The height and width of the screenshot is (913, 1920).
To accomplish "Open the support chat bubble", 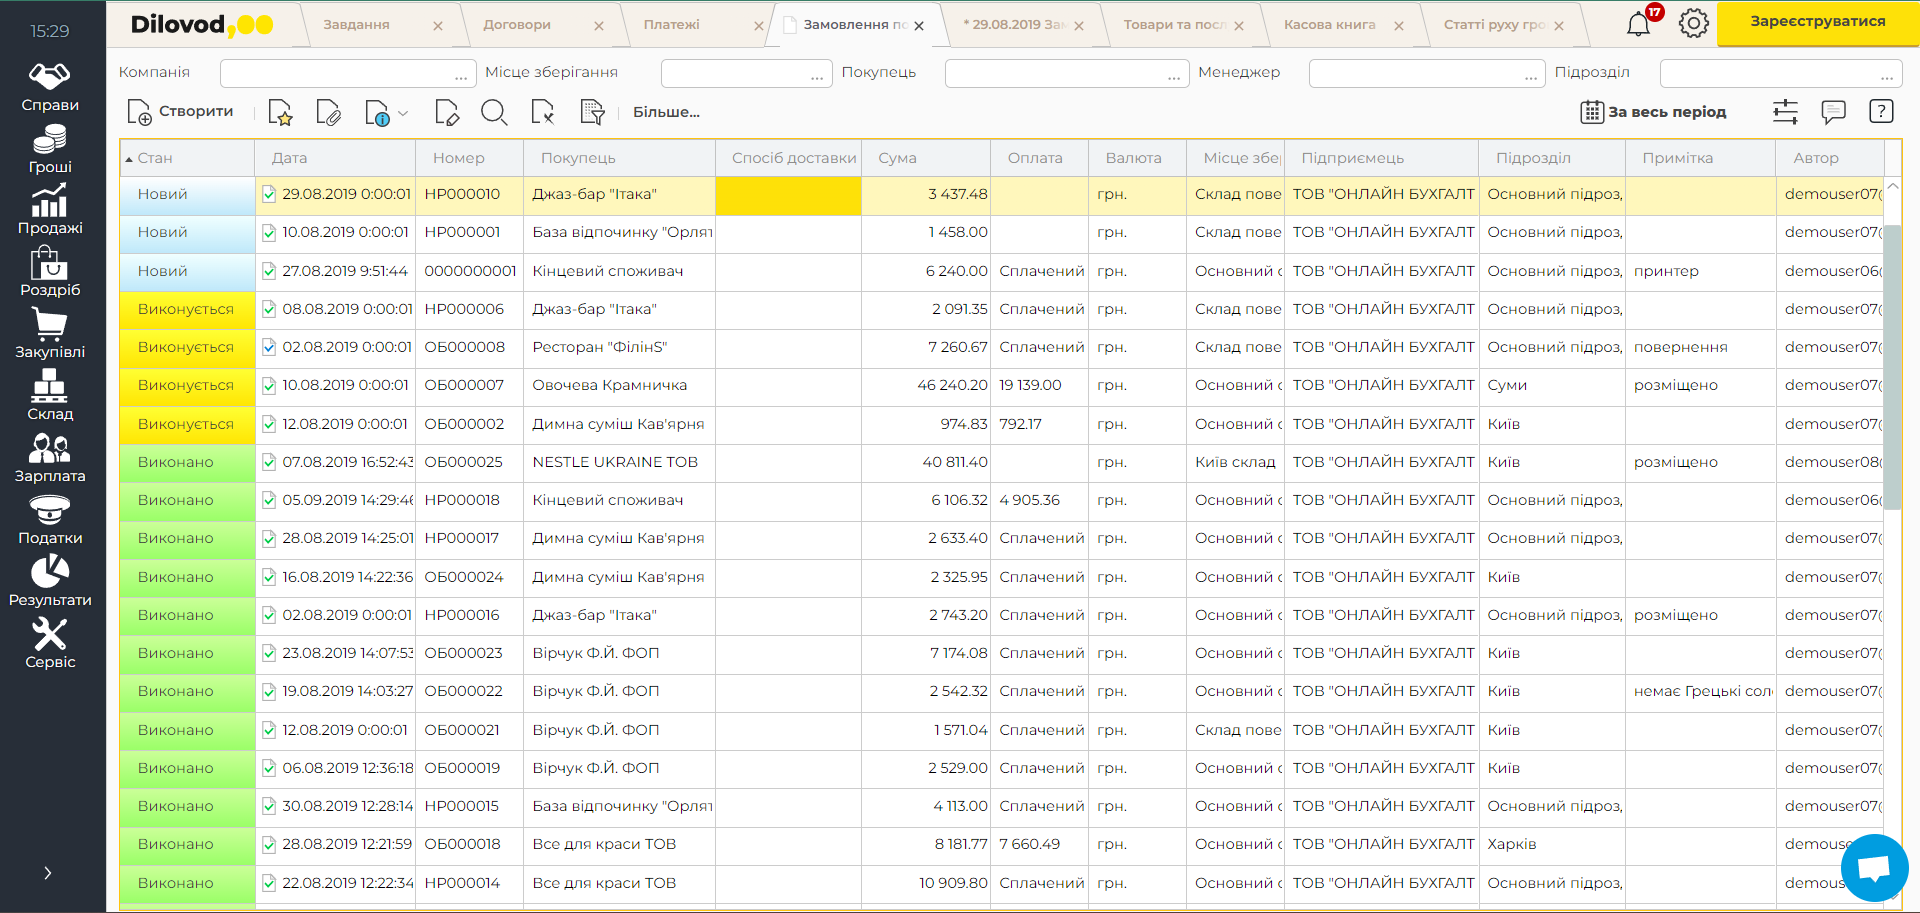I will click(x=1874, y=868).
